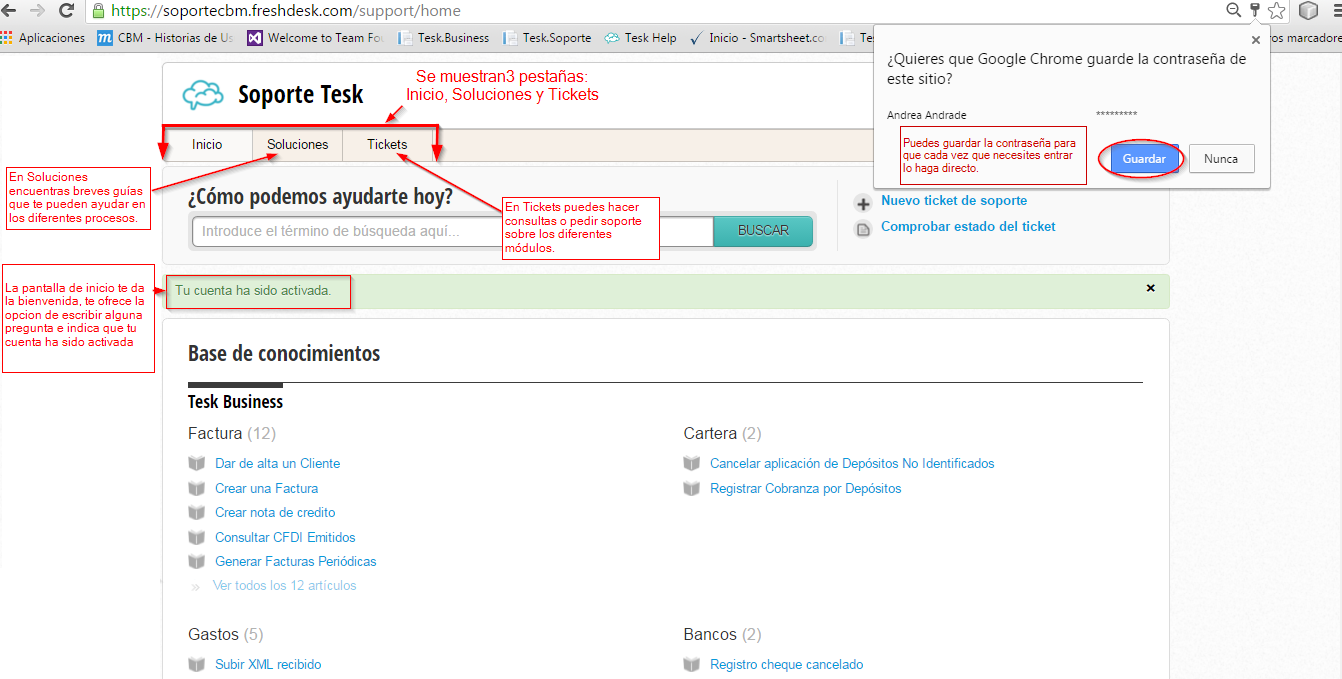The width and height of the screenshot is (1342, 679).
Task: Open the Tesk Help bookmark
Action: [641, 38]
